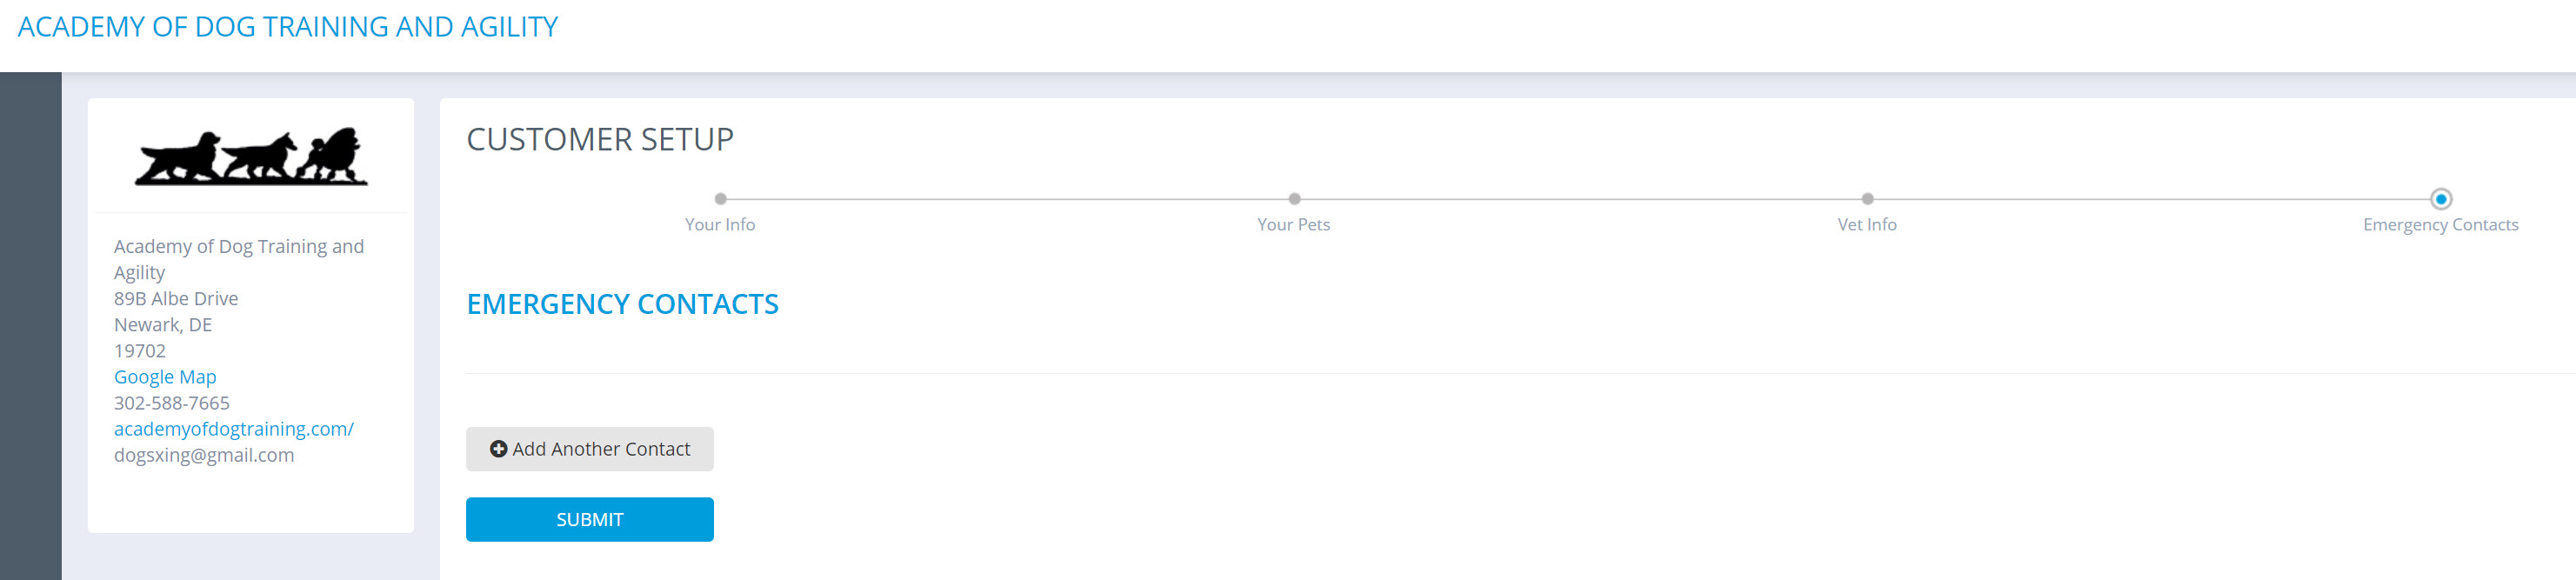Image resolution: width=2576 pixels, height=580 pixels.
Task: Select the Your Pets step dot
Action: point(1294,199)
